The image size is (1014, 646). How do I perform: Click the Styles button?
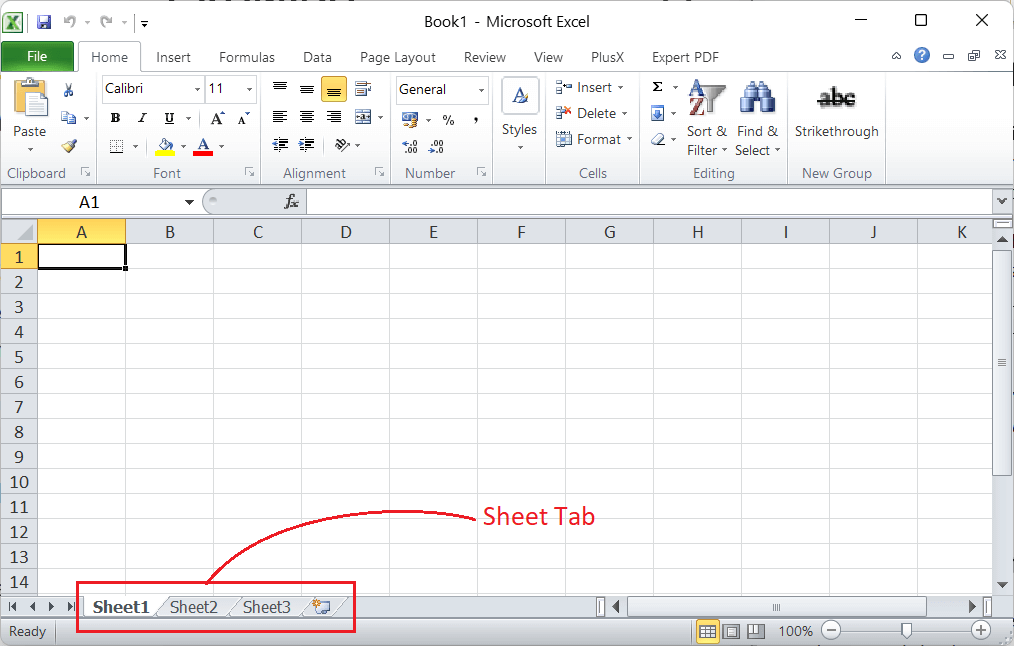point(519,110)
